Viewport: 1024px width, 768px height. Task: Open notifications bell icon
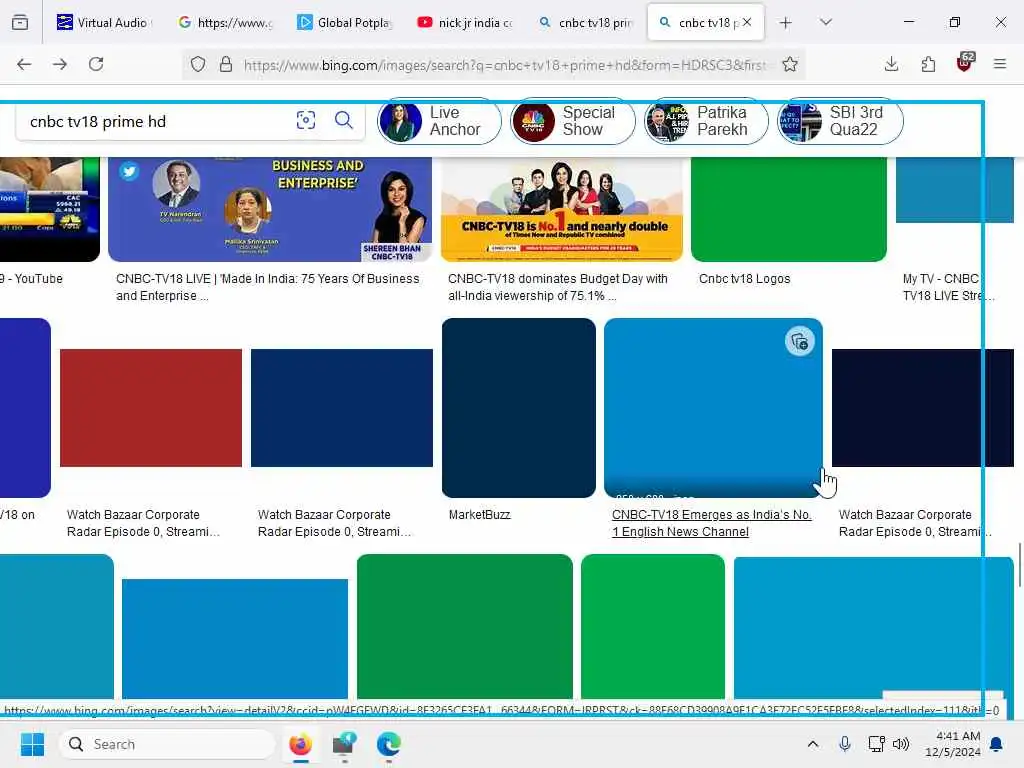(x=997, y=744)
